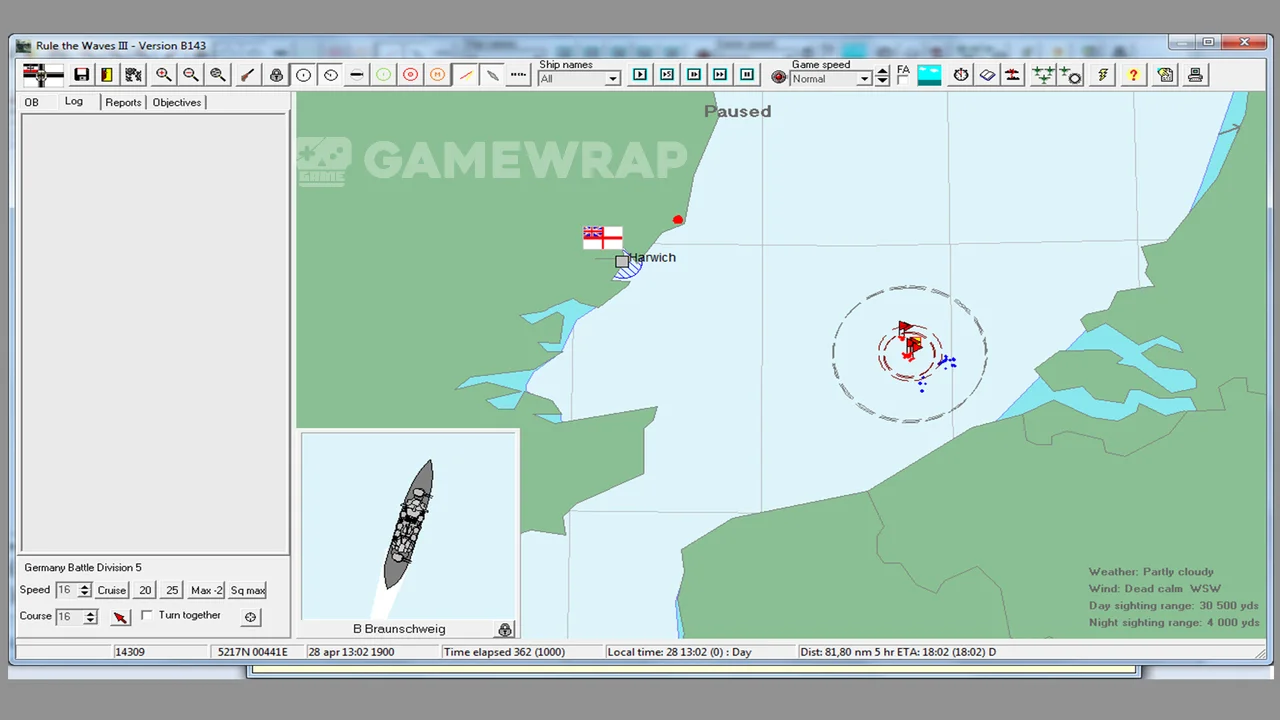The image size is (1280, 720).
Task: Open the Ship names dropdown
Action: coord(612,79)
